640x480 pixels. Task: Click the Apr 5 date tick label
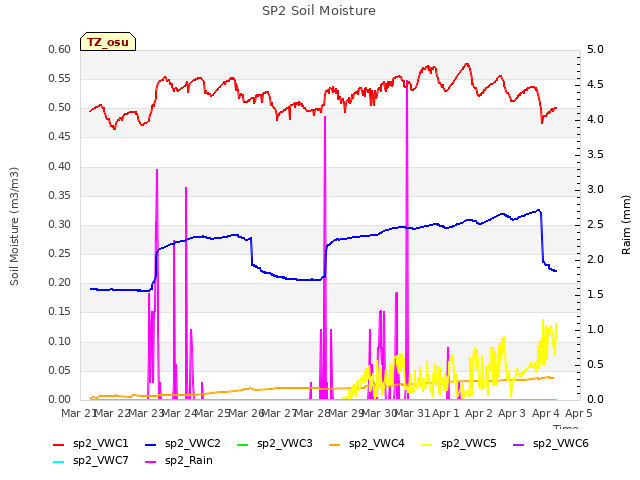point(578,413)
